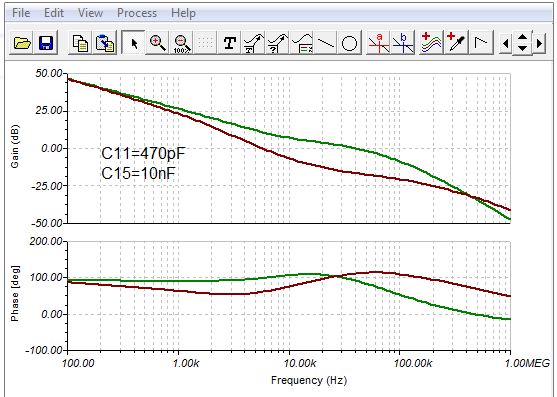Toggle the dotted grid toolbar button
The width and height of the screenshot is (557, 397).
tap(205, 43)
